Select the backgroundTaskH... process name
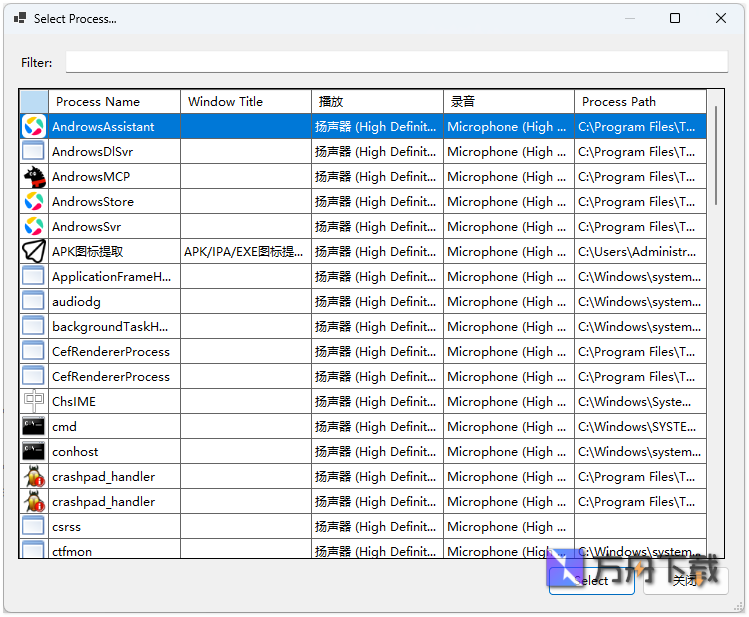The image size is (749, 617). pyautogui.click(x=110, y=327)
